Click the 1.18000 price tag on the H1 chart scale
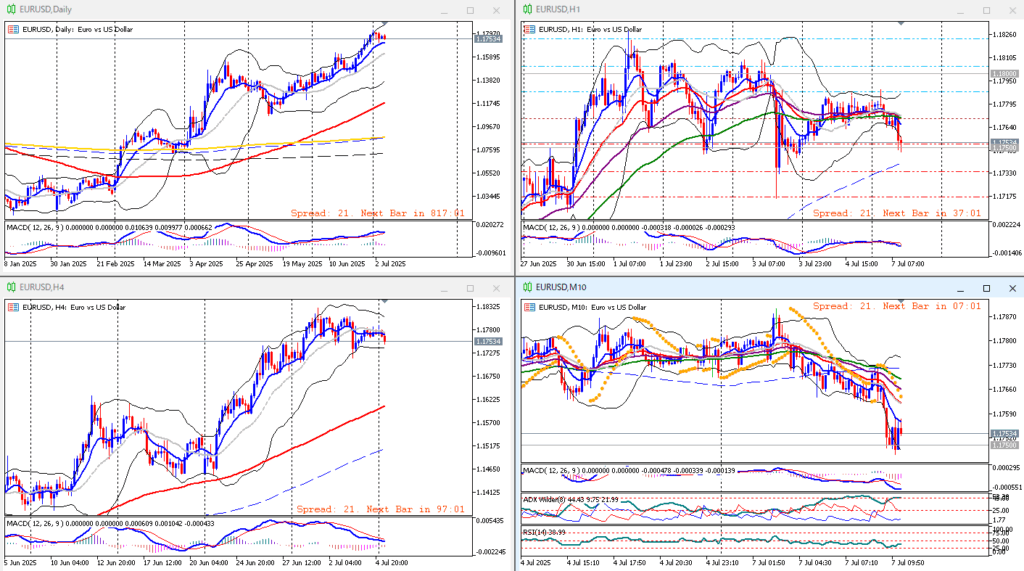The height and width of the screenshot is (571, 1024). pos(1004,74)
